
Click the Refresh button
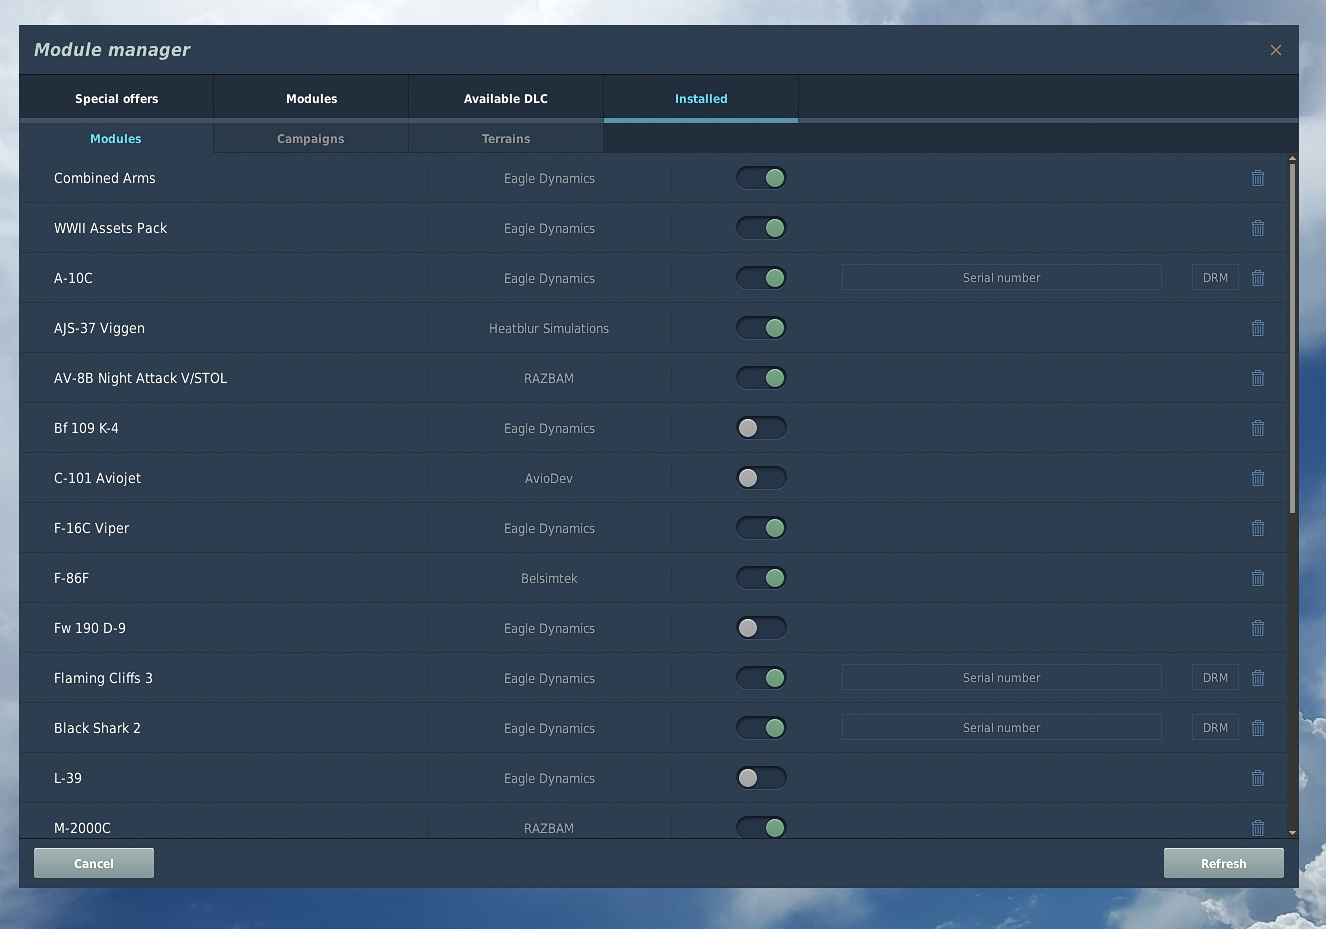[x=1224, y=863]
